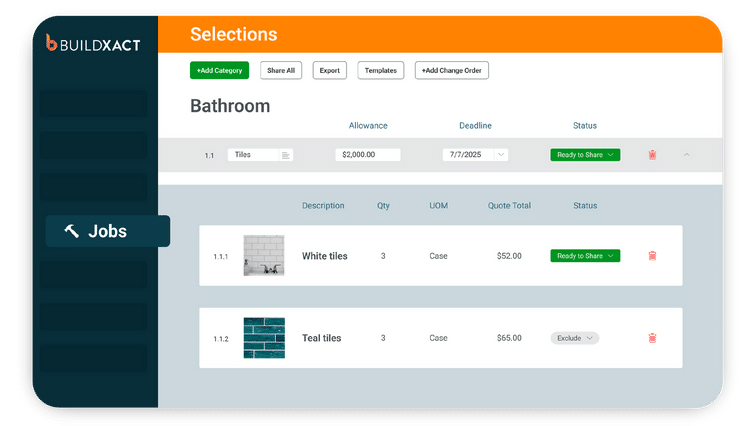The width and height of the screenshot is (752, 426).
Task: Click category number 1.1
Action: pyautogui.click(x=209, y=155)
